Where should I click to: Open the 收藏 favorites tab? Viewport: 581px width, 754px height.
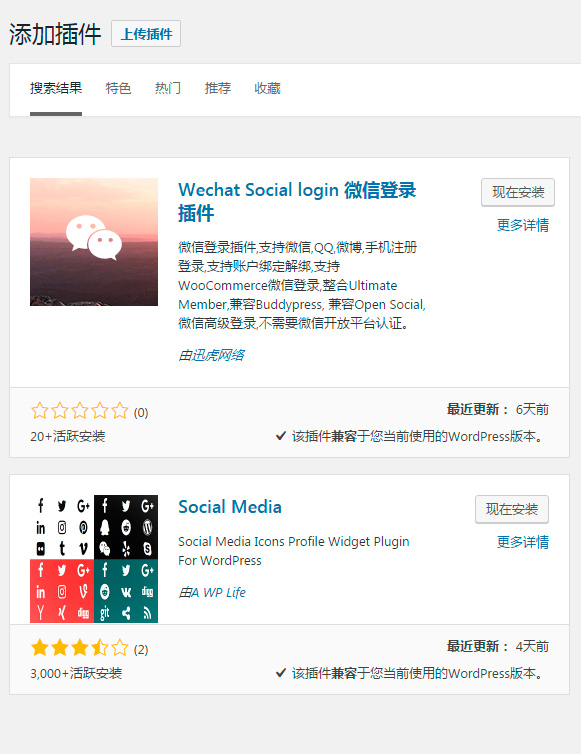(267, 88)
